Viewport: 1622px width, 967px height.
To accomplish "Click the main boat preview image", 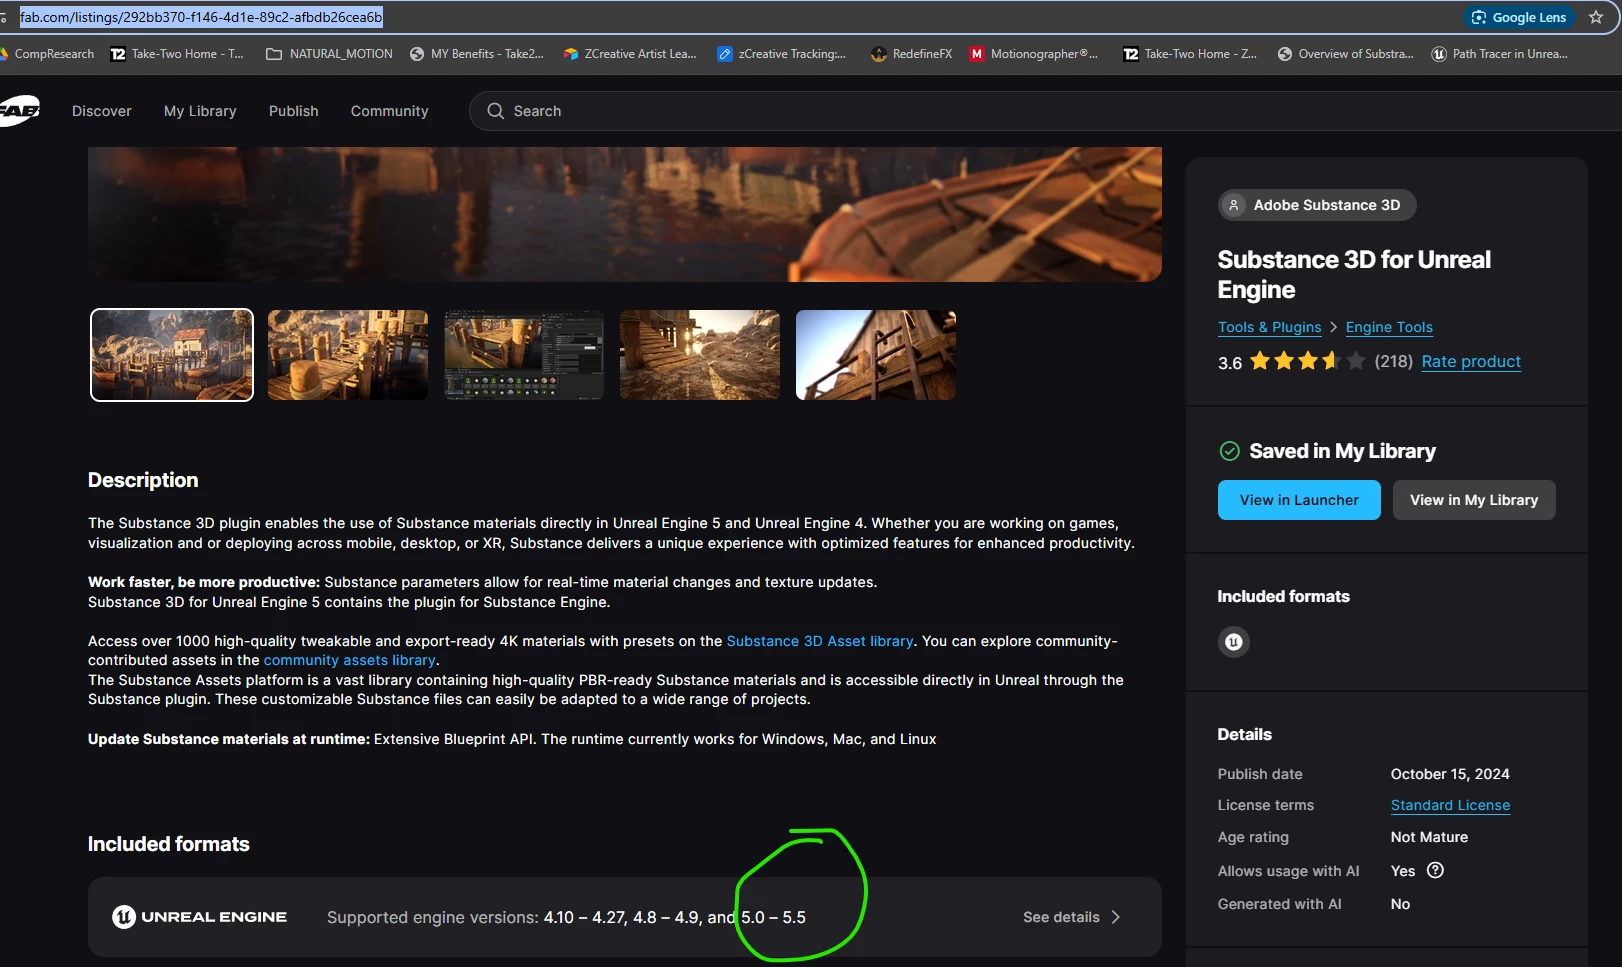I will pyautogui.click(x=625, y=214).
